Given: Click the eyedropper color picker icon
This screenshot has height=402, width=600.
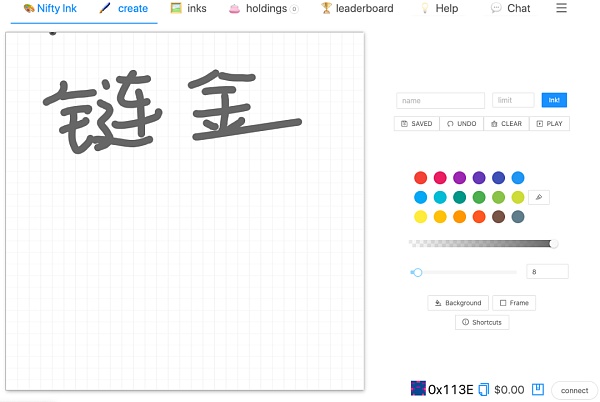Looking at the screenshot, I should click(x=539, y=197).
